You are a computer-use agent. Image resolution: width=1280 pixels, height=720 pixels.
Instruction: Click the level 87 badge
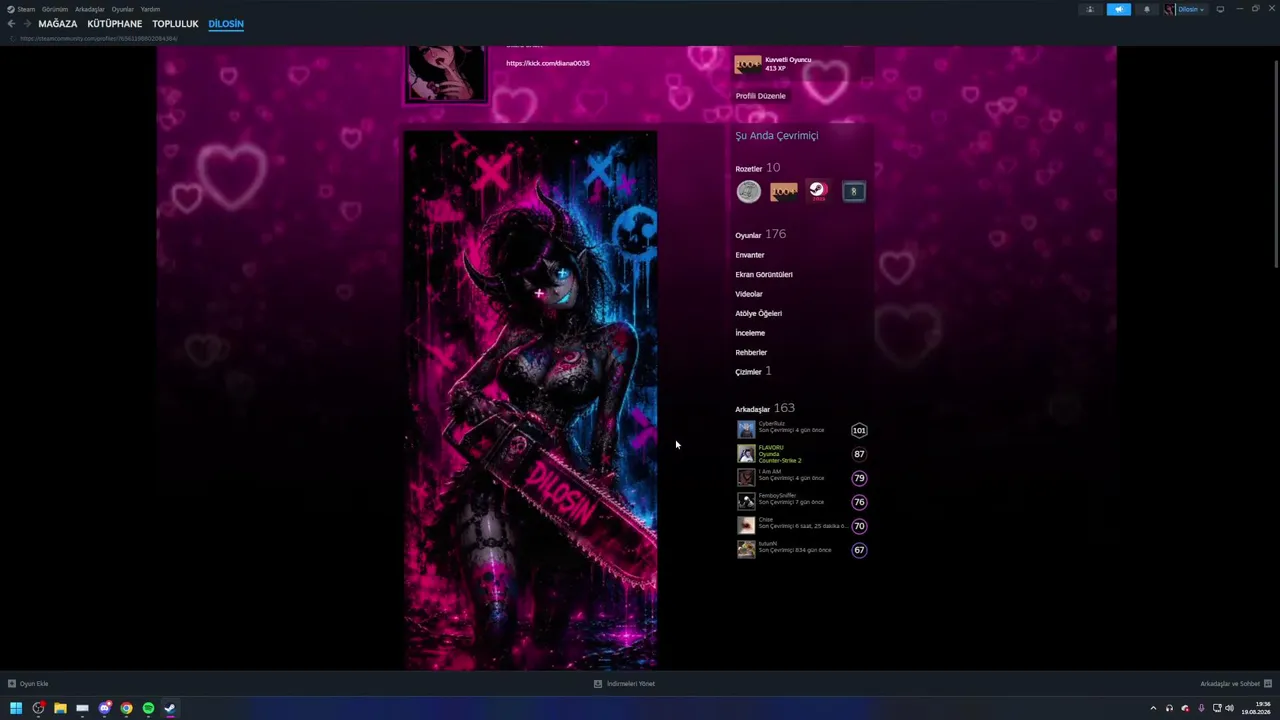click(x=859, y=454)
